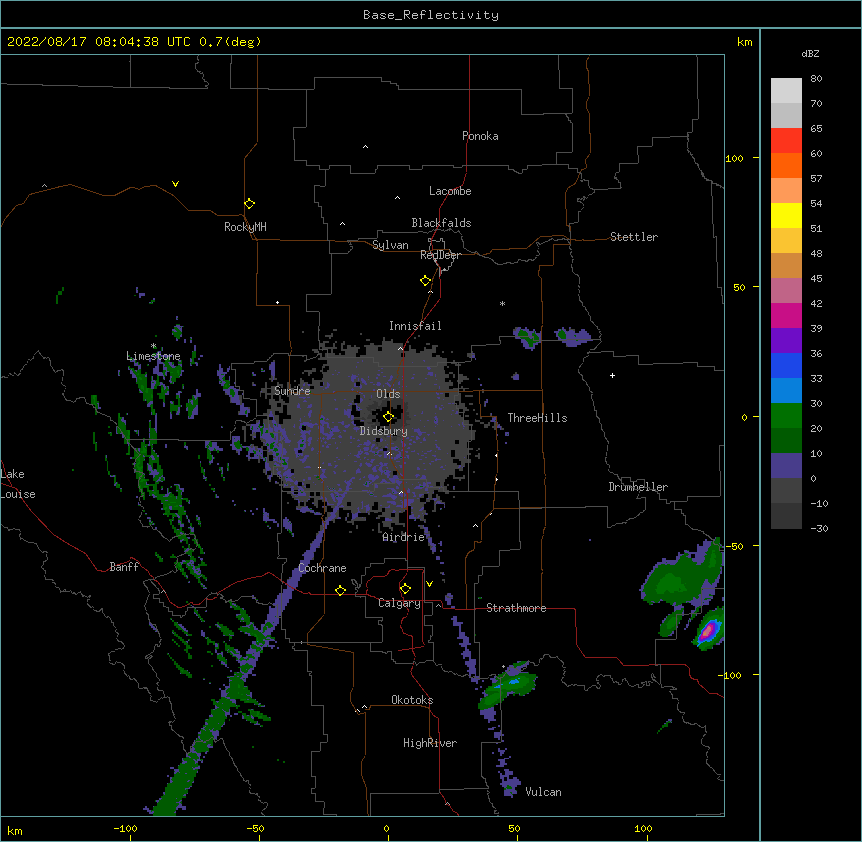The width and height of the screenshot is (862, 842).
Task: Pick the red 60-65 dBZ legend swatch
Action: pos(786,140)
